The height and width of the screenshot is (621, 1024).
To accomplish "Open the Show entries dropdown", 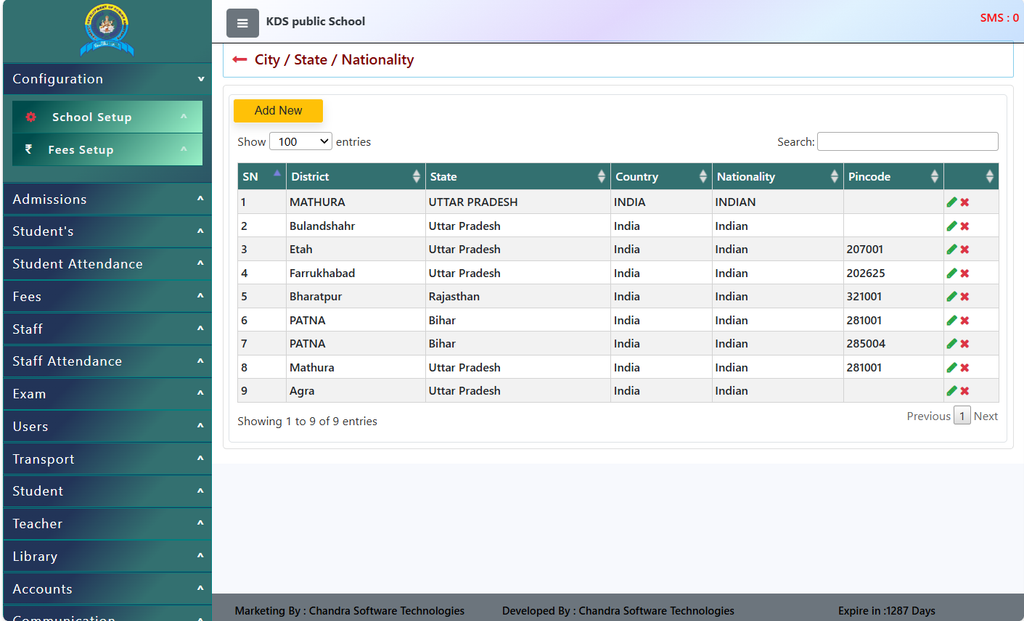I will tap(300, 142).
